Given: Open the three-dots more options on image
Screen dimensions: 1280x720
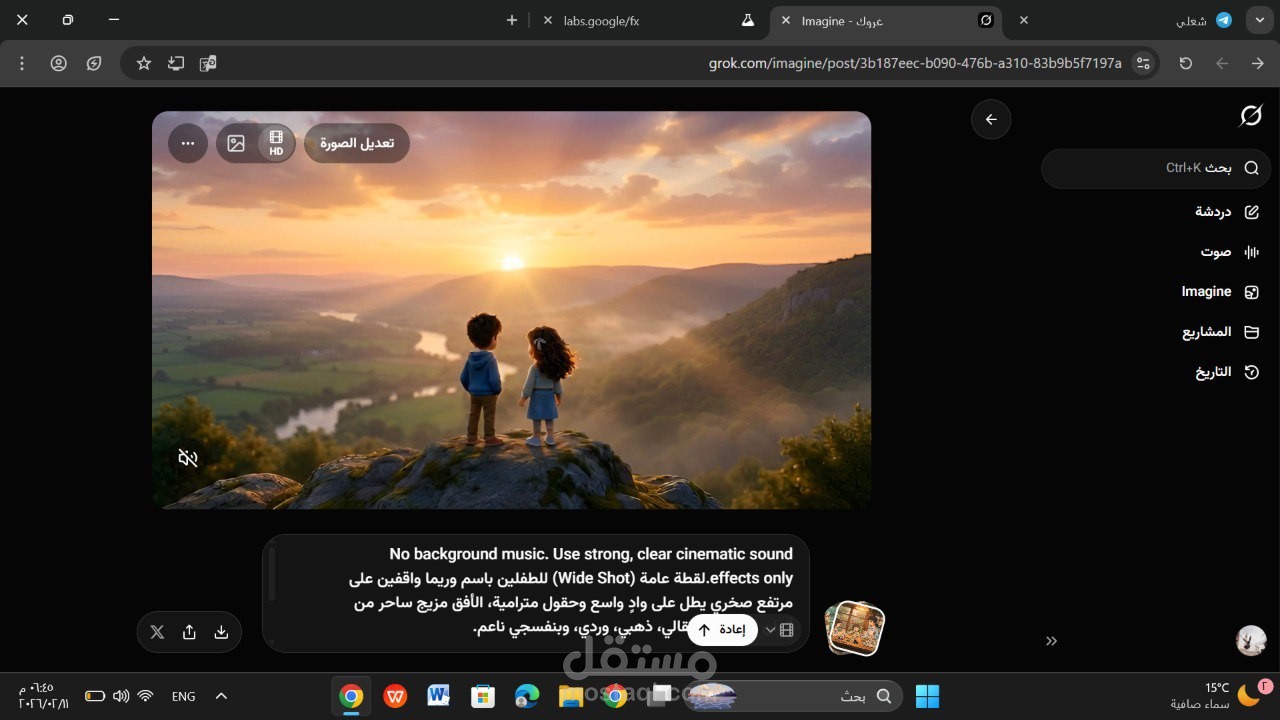Looking at the screenshot, I should (x=188, y=143).
